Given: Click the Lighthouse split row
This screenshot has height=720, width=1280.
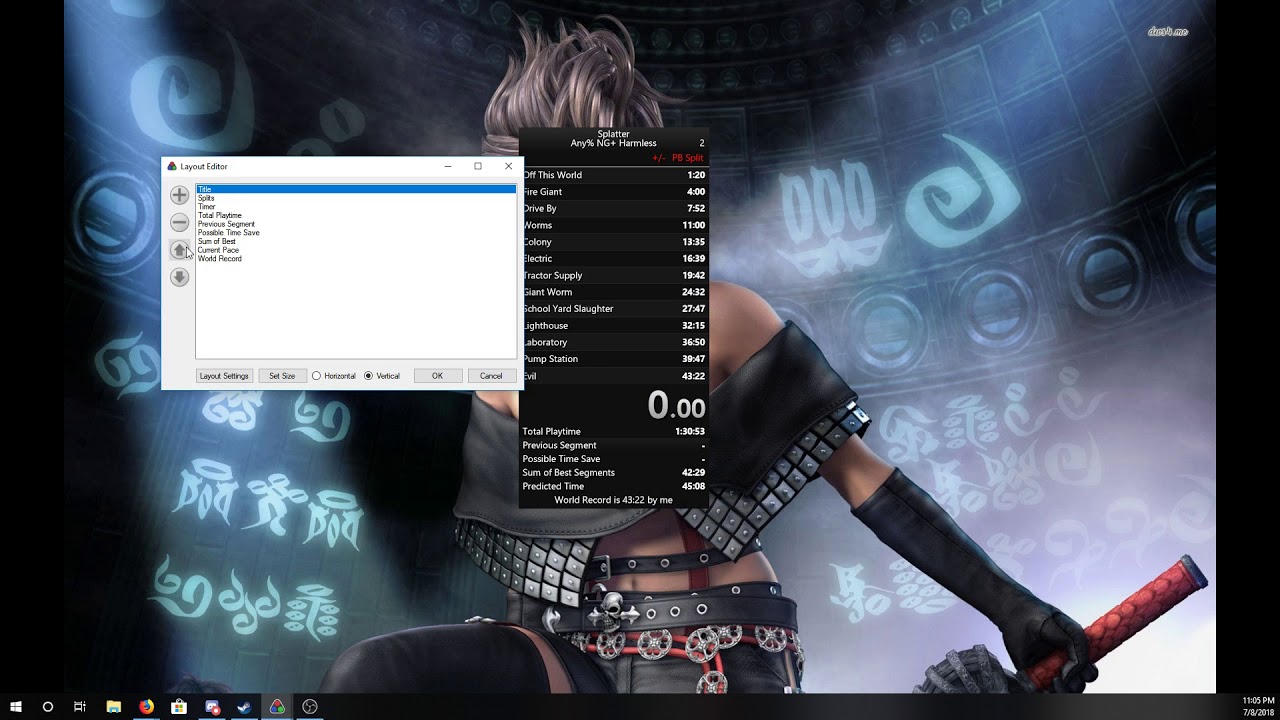Looking at the screenshot, I should [614, 325].
